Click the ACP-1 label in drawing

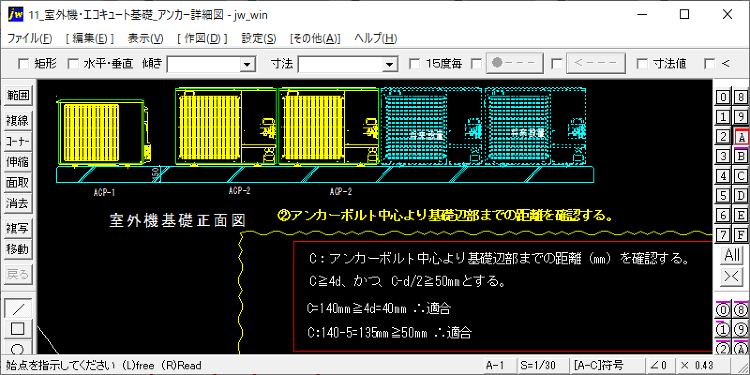[104, 193]
